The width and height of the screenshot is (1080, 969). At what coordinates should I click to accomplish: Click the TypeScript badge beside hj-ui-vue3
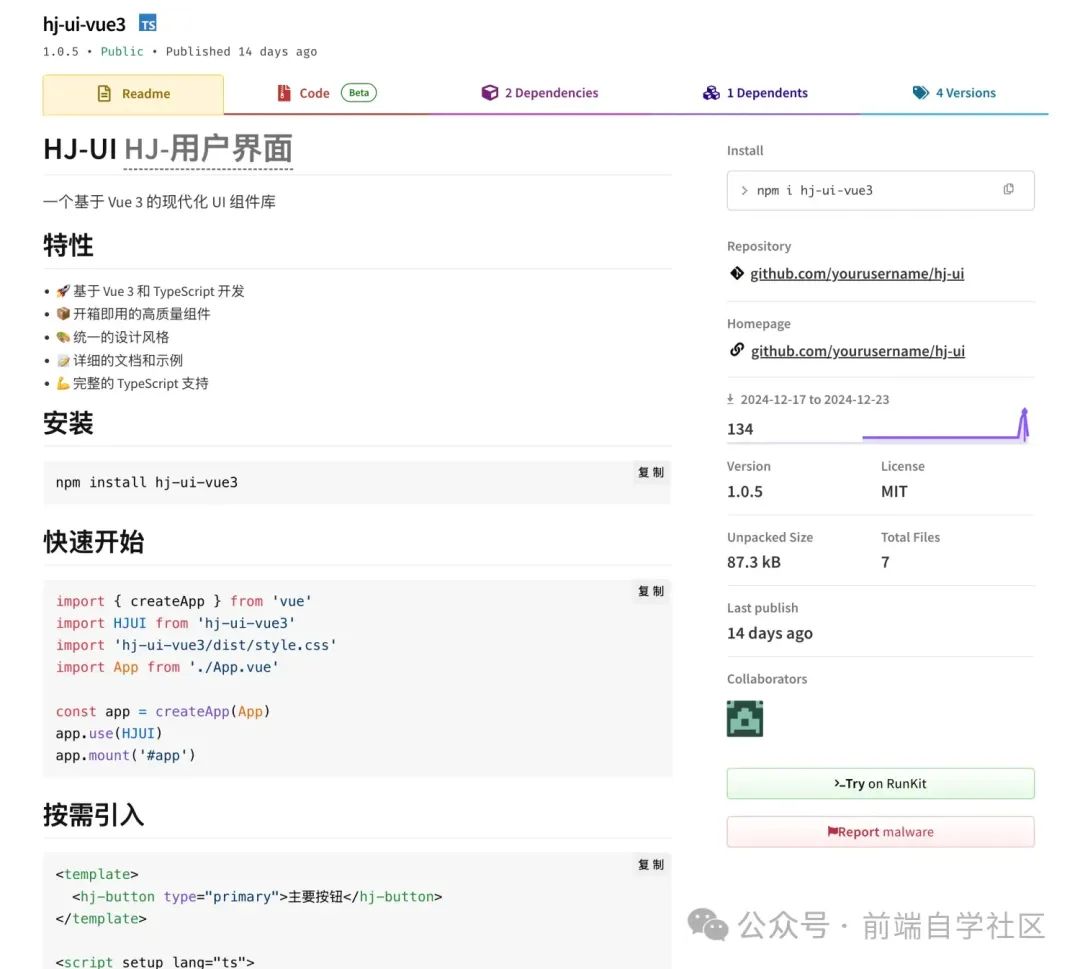(x=147, y=23)
